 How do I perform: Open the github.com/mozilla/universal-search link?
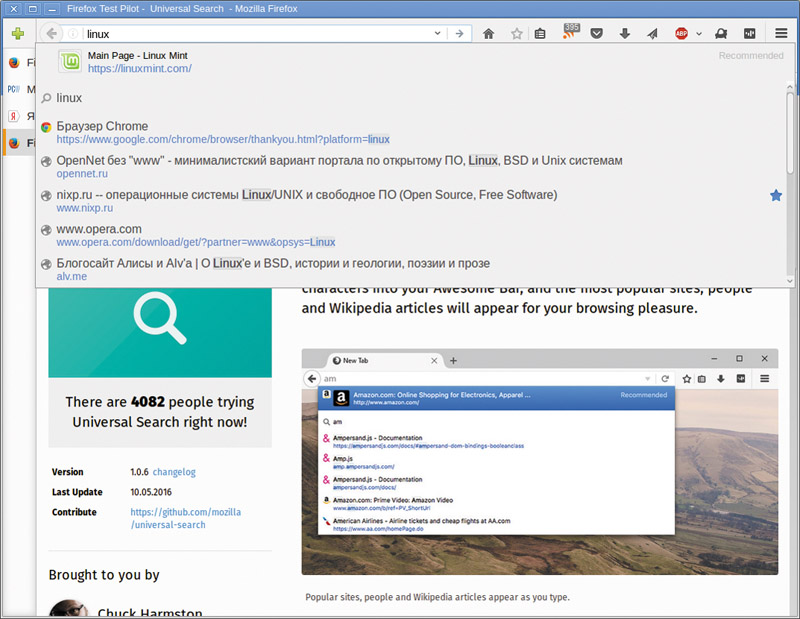(186, 518)
